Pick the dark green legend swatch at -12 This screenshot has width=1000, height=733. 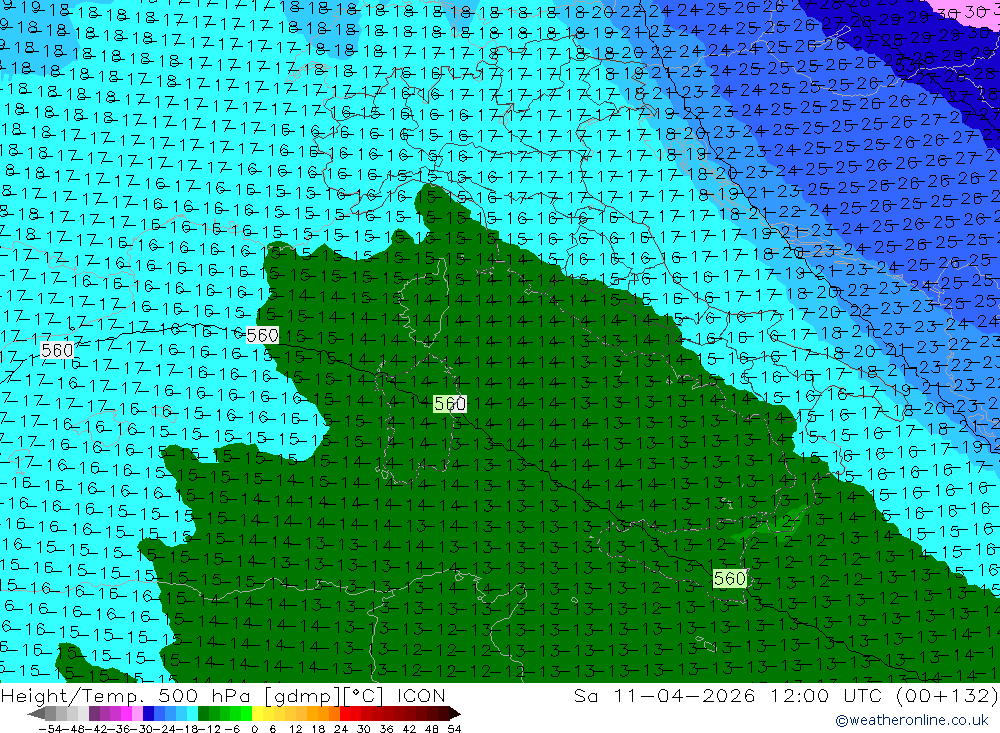[203, 714]
